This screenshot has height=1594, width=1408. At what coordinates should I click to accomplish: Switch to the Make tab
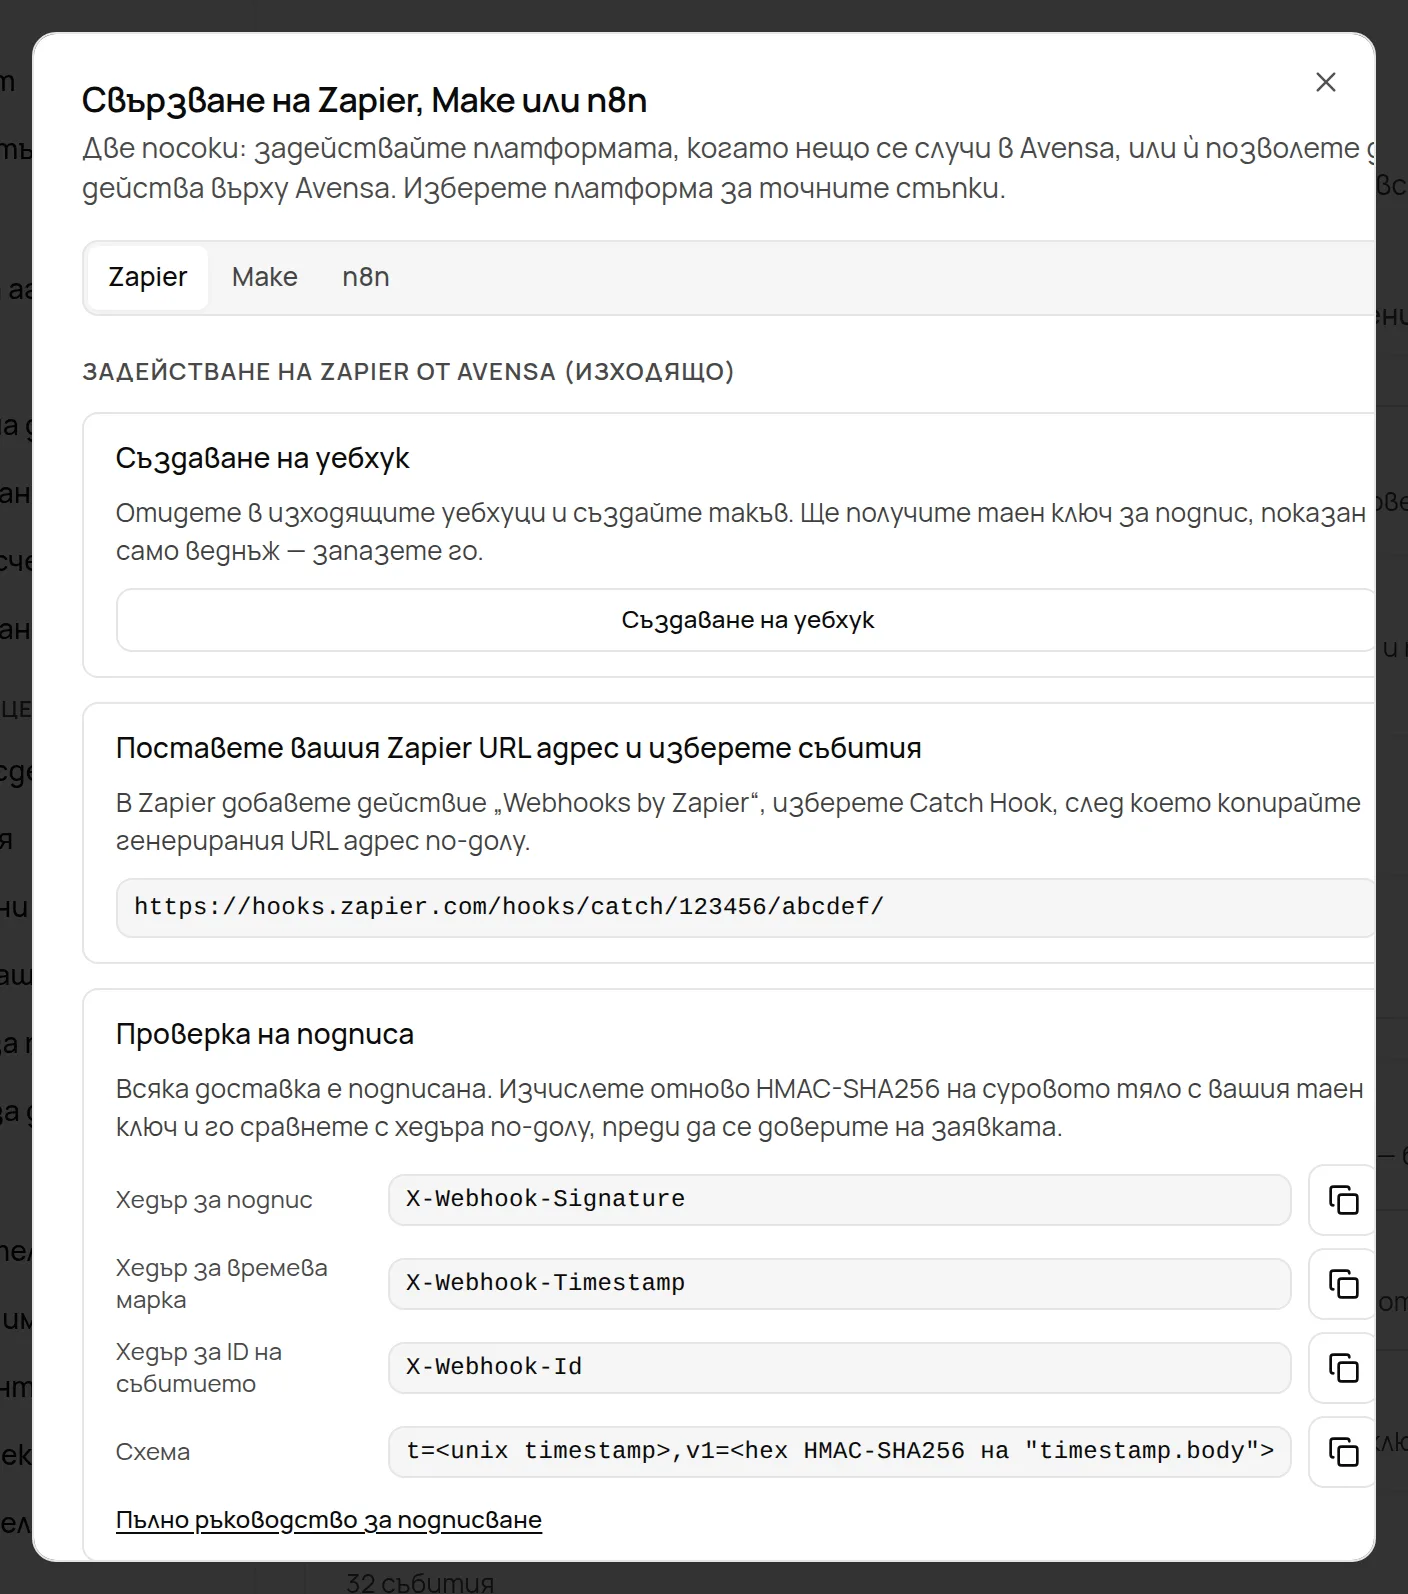(265, 277)
